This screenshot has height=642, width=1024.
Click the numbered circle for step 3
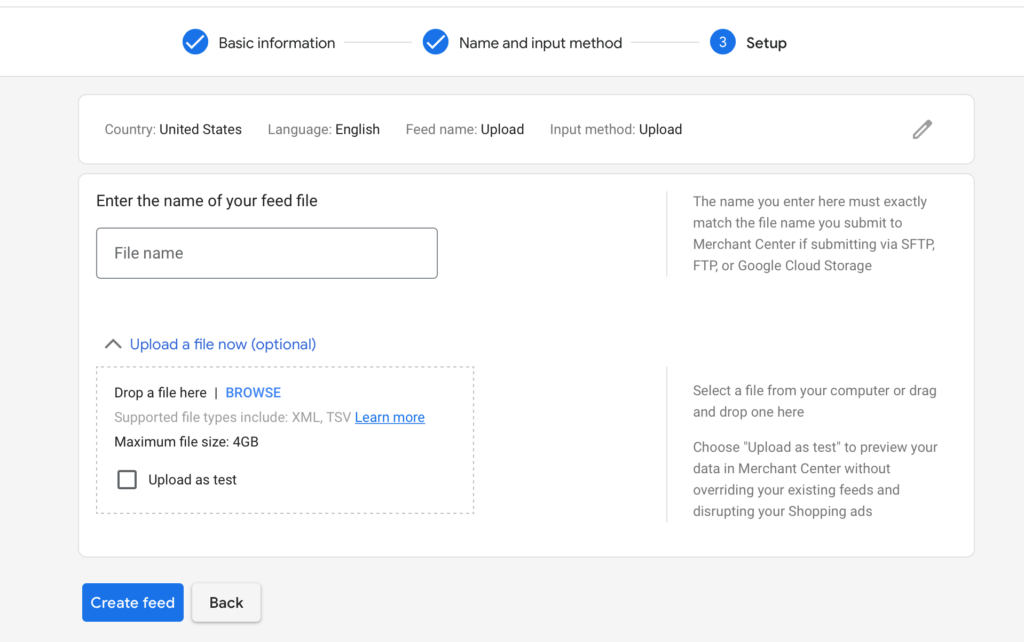722,42
